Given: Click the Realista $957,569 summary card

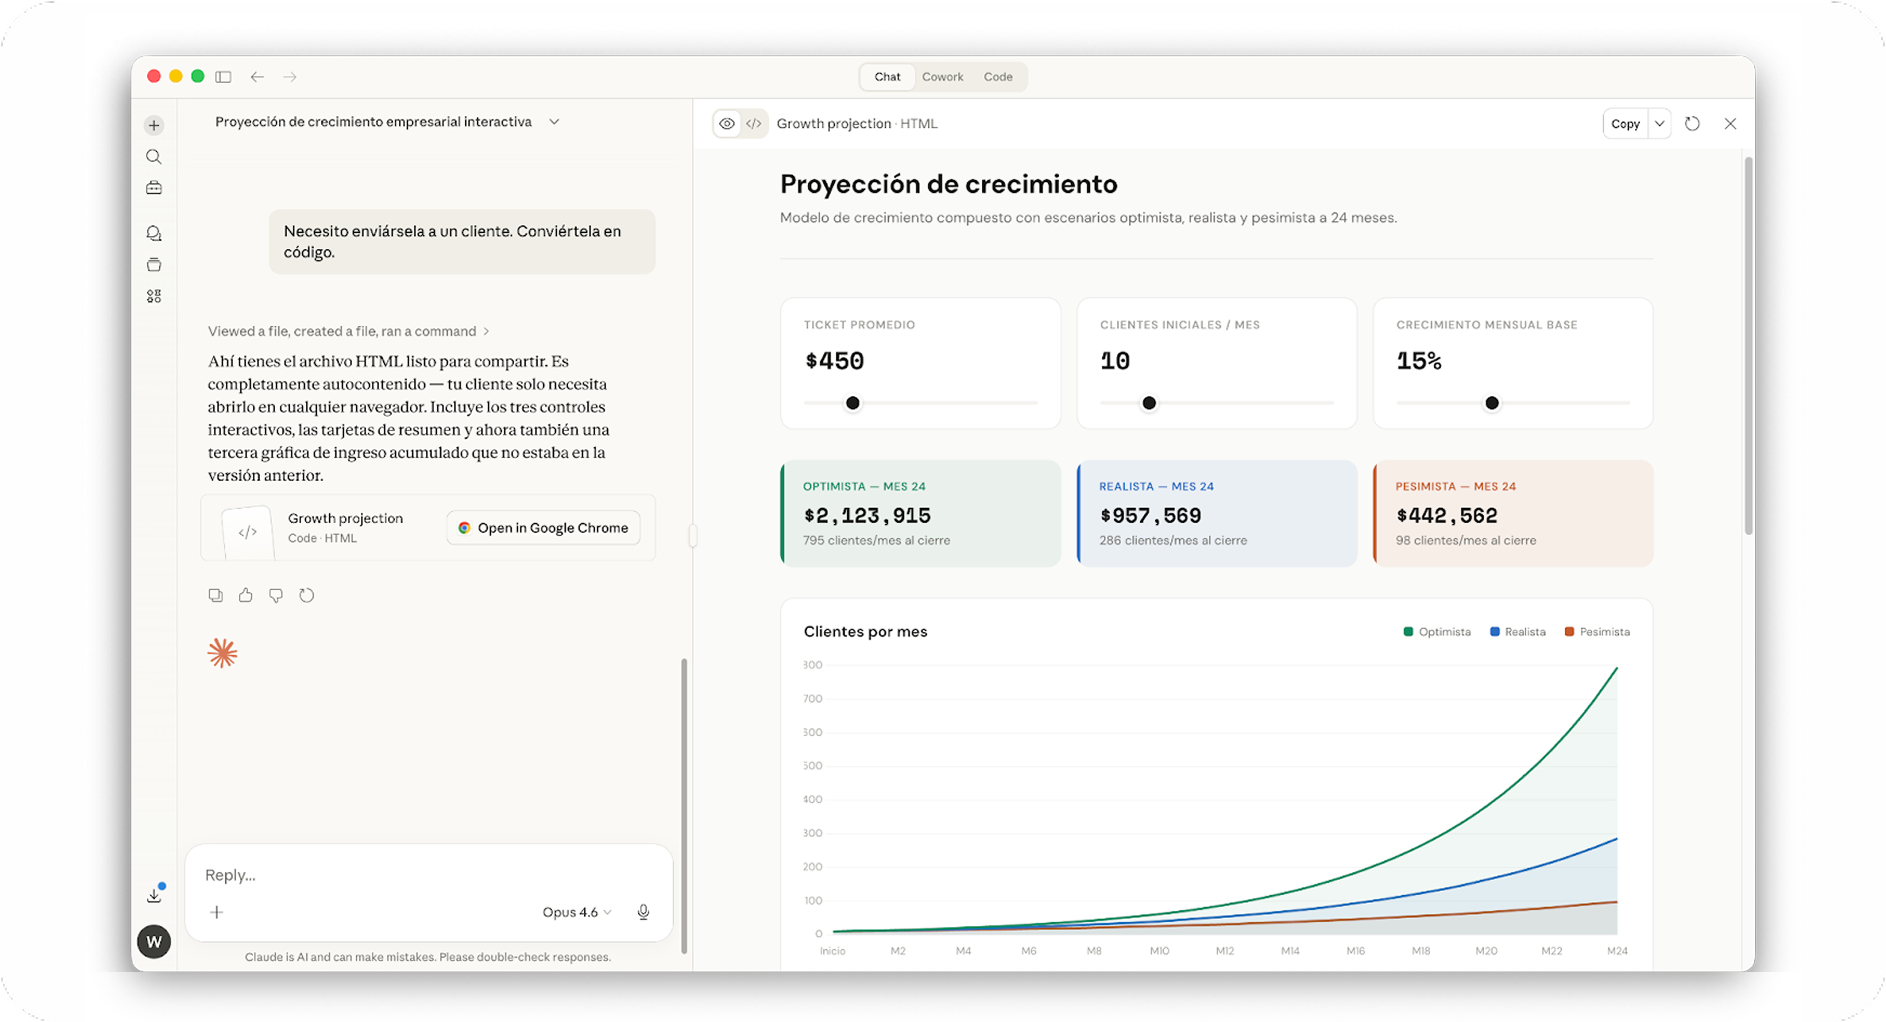Looking at the screenshot, I should (1217, 514).
